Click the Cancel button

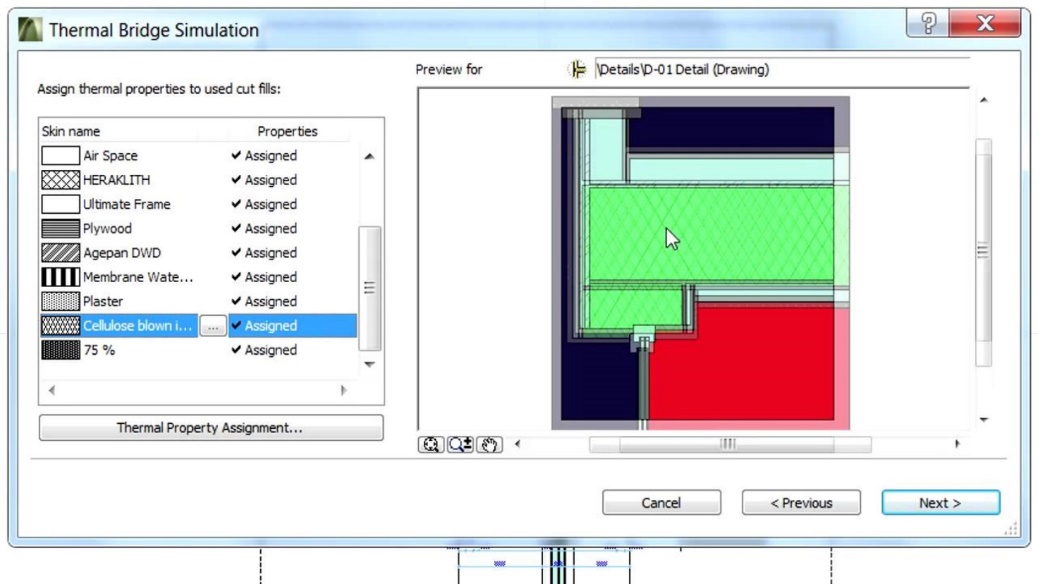[661, 503]
